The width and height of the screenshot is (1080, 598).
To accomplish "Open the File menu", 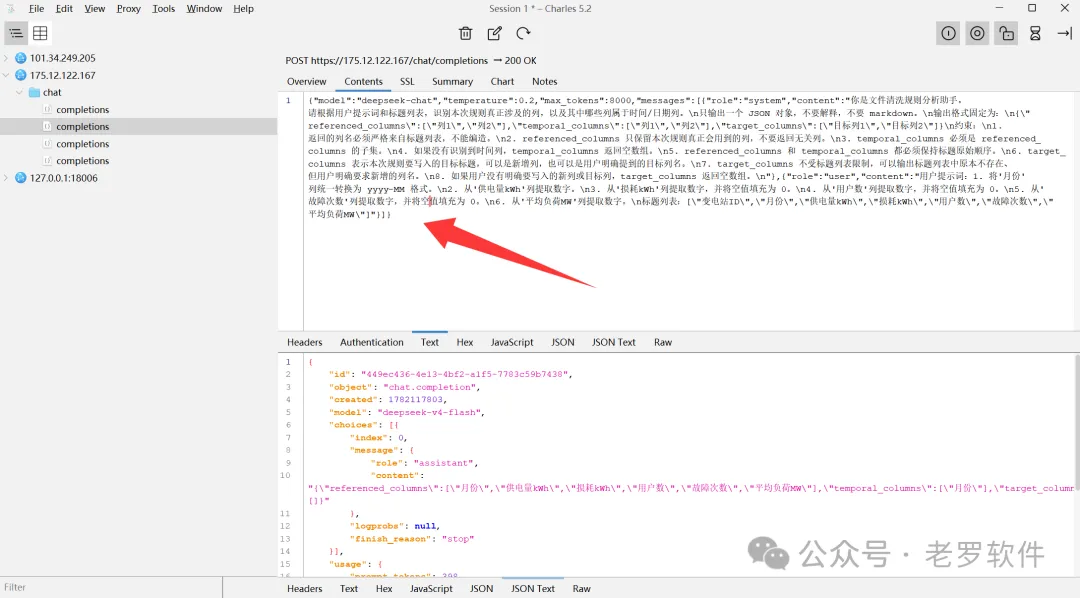I will [x=37, y=8].
